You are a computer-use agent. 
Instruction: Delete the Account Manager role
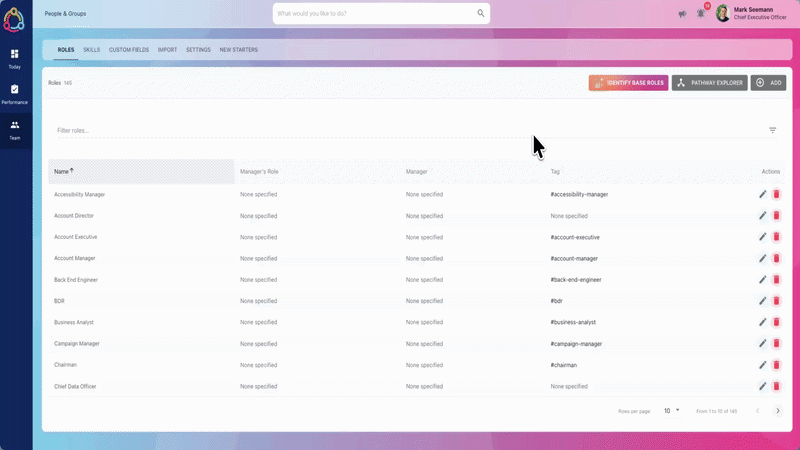776,258
